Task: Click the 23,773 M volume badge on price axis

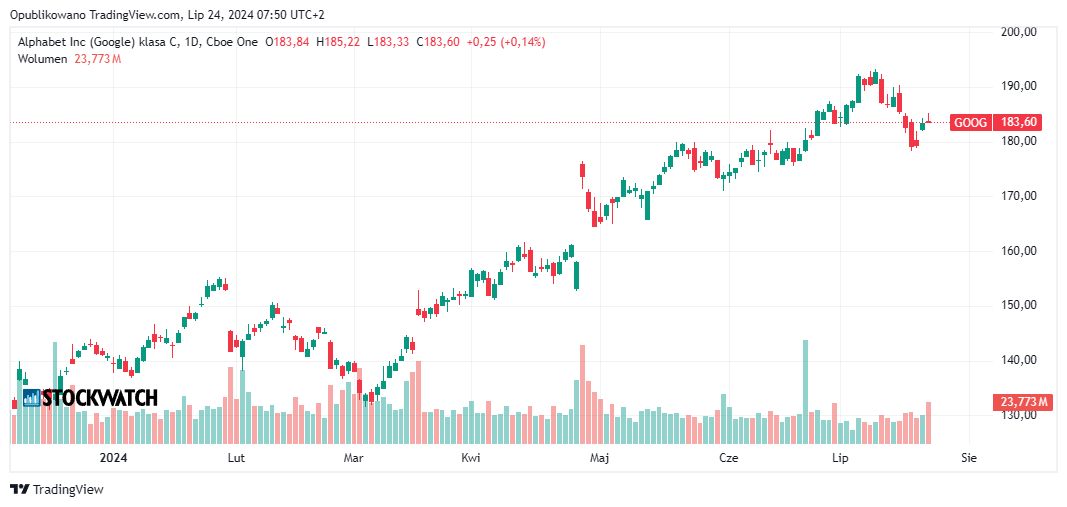Action: point(1023,403)
